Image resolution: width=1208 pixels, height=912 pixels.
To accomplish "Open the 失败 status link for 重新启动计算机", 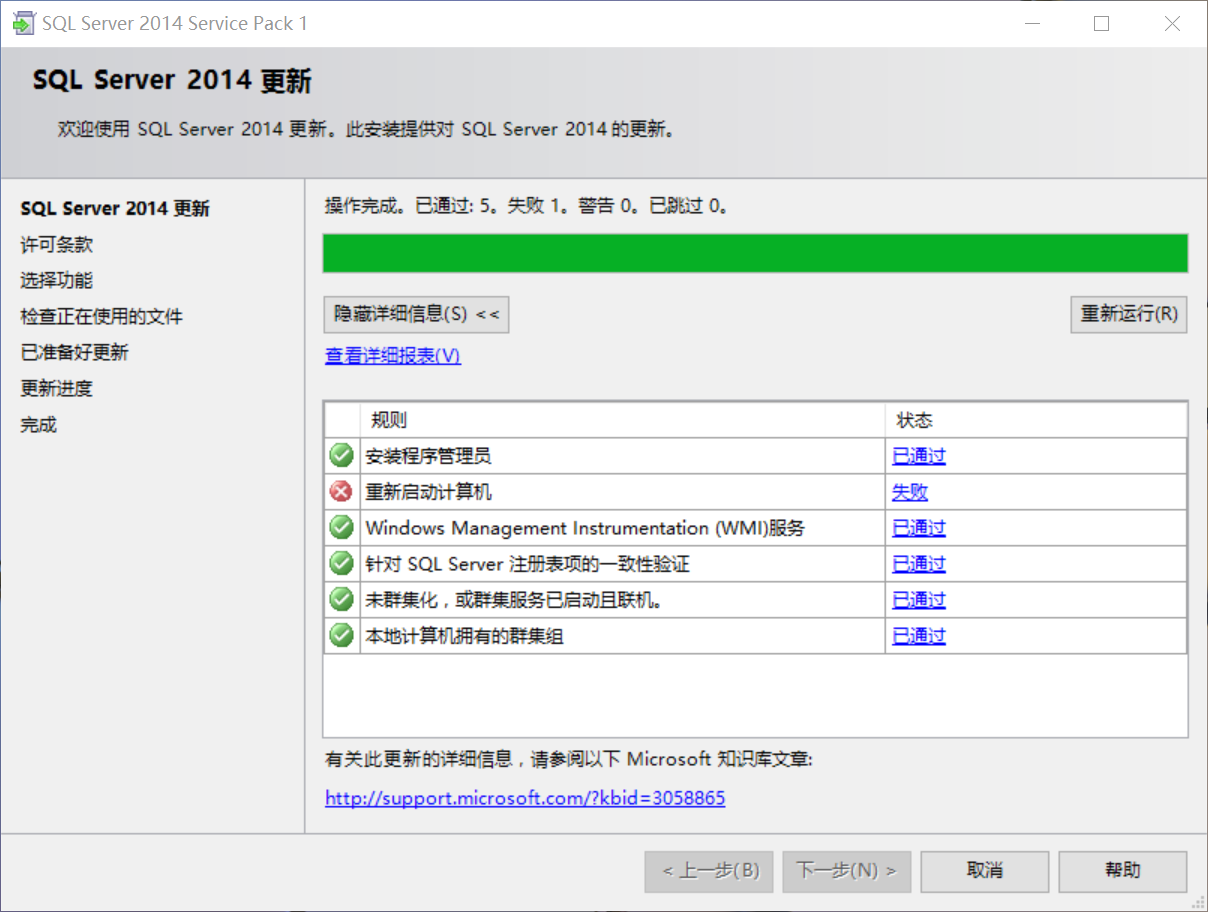I will (910, 492).
